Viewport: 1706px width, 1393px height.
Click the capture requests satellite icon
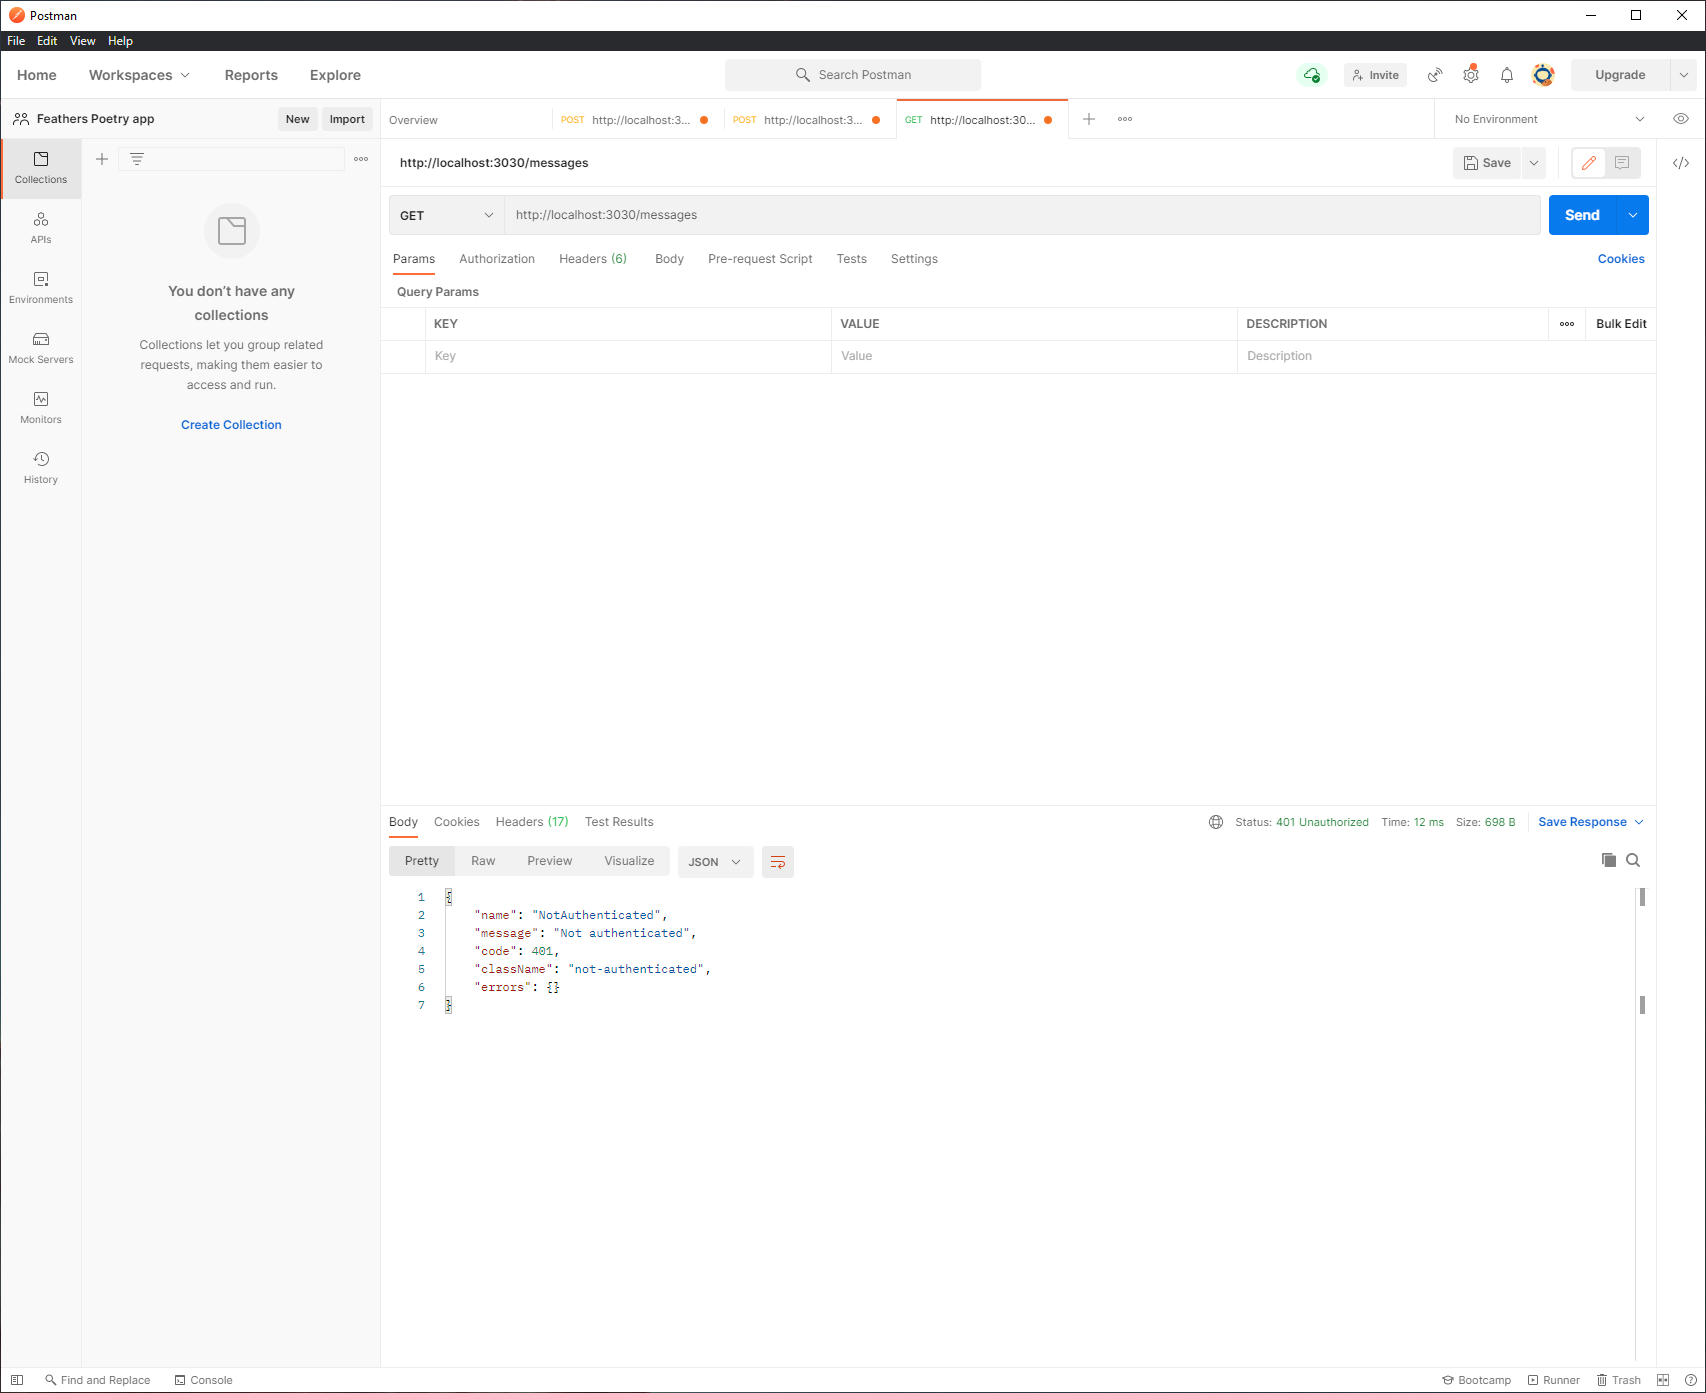coord(1435,75)
